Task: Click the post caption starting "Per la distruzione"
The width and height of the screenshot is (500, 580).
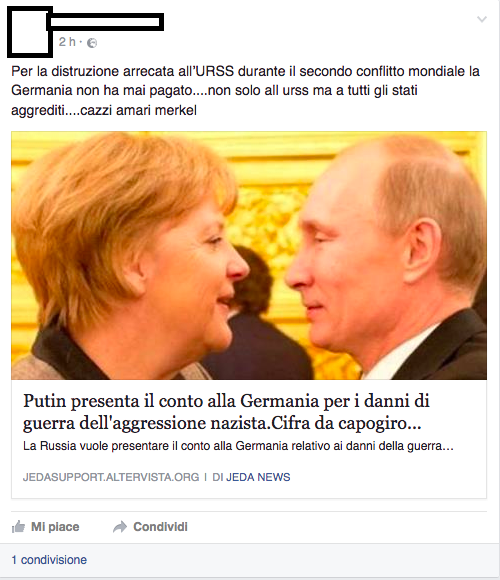Action: click(x=245, y=91)
